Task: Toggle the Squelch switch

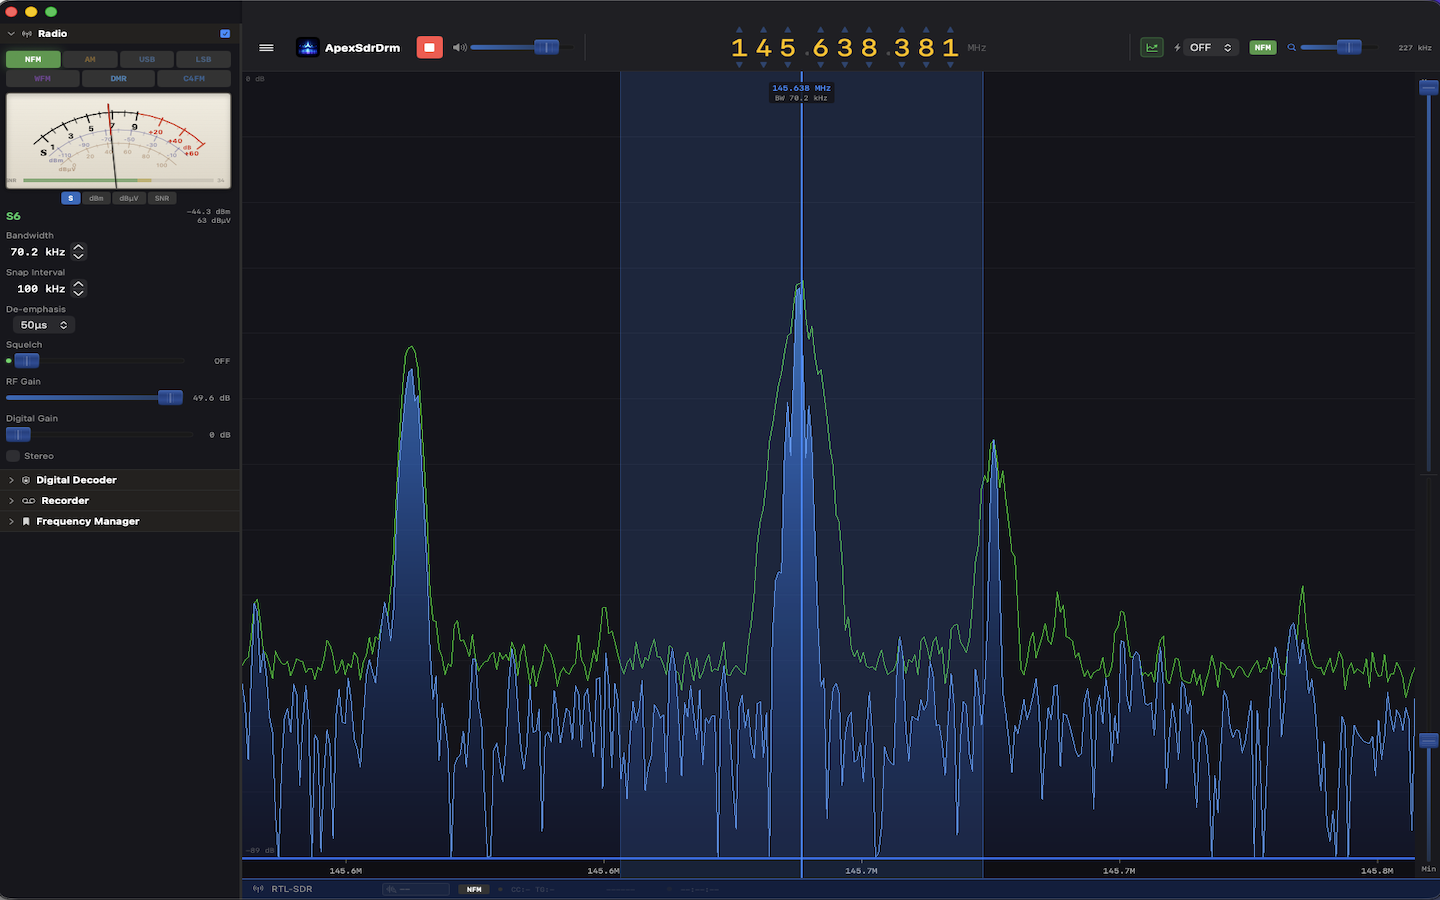Action: click(26, 361)
